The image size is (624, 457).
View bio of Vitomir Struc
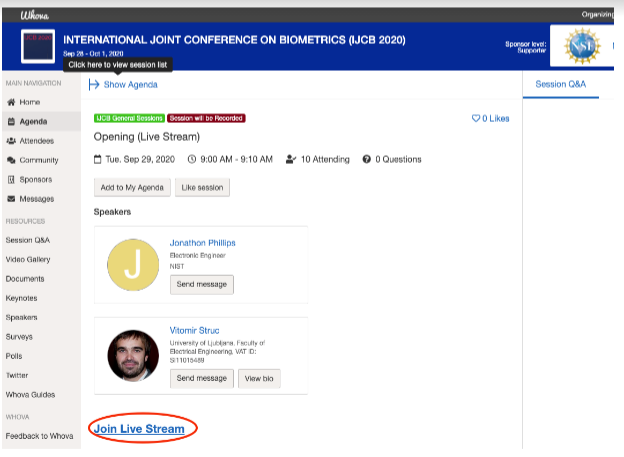point(259,379)
